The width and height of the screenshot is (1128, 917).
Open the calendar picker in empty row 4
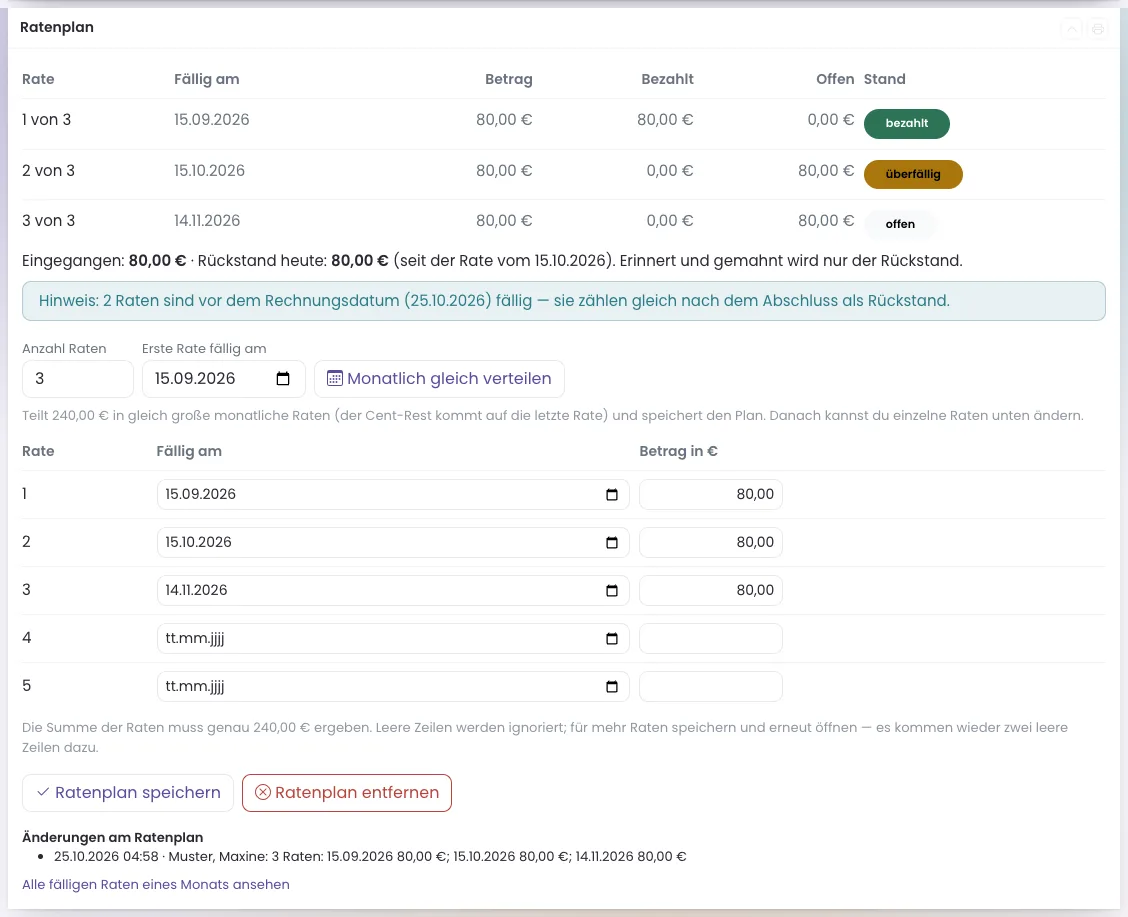[x=611, y=639]
